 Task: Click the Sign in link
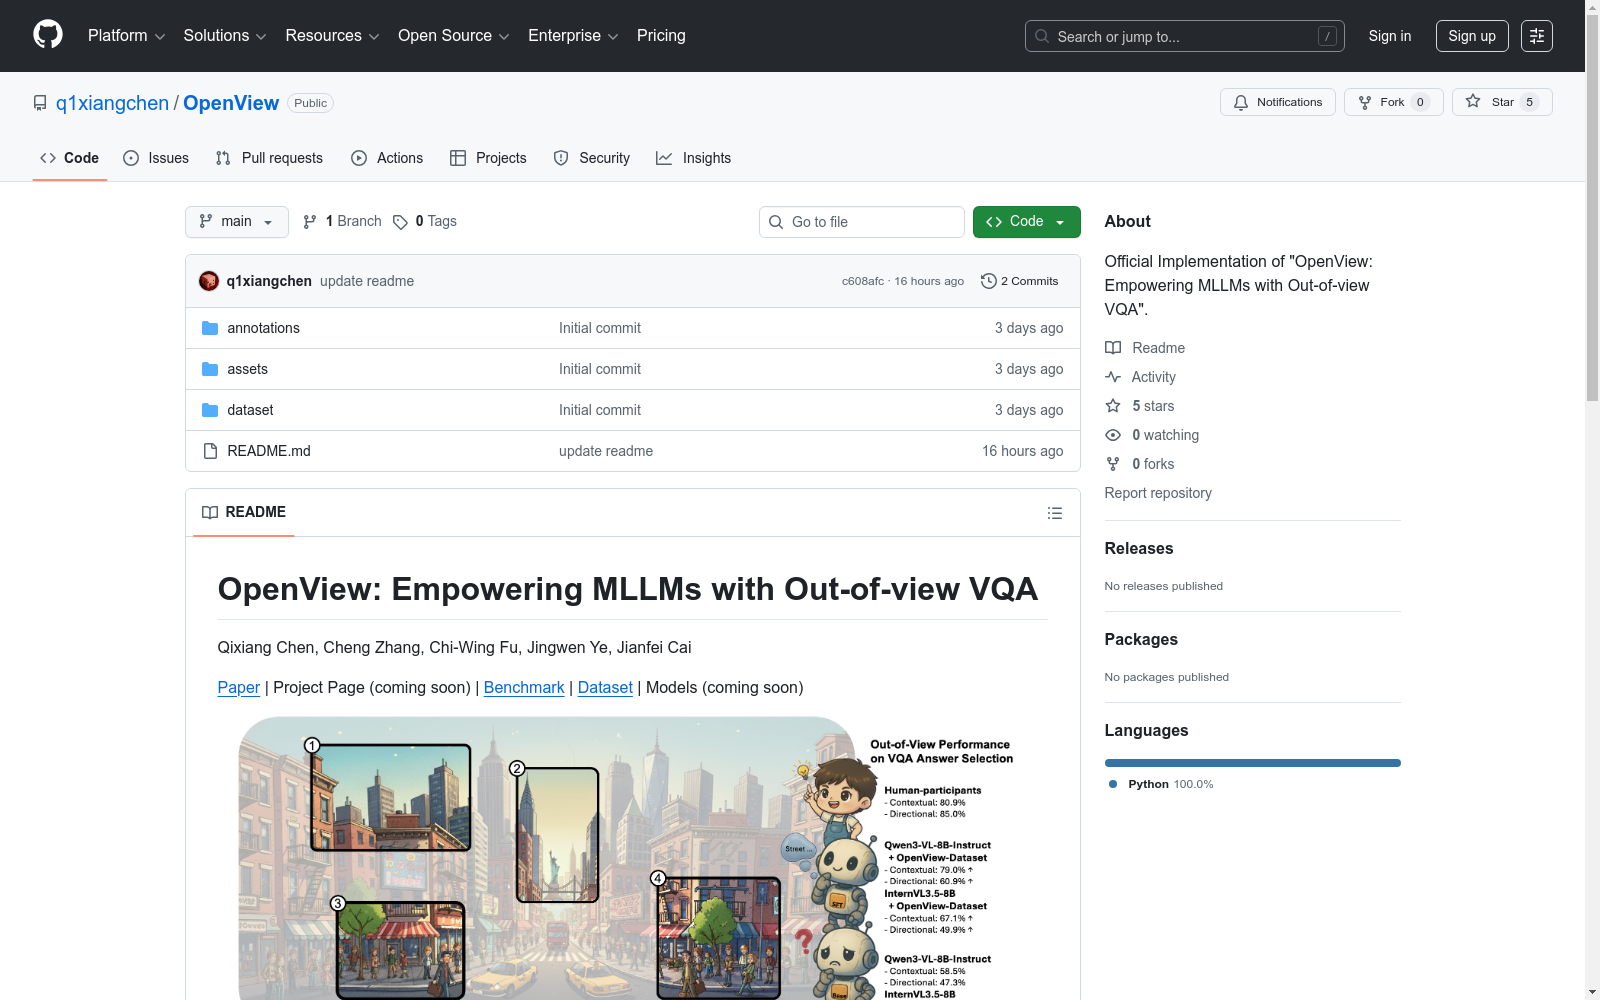click(x=1390, y=36)
